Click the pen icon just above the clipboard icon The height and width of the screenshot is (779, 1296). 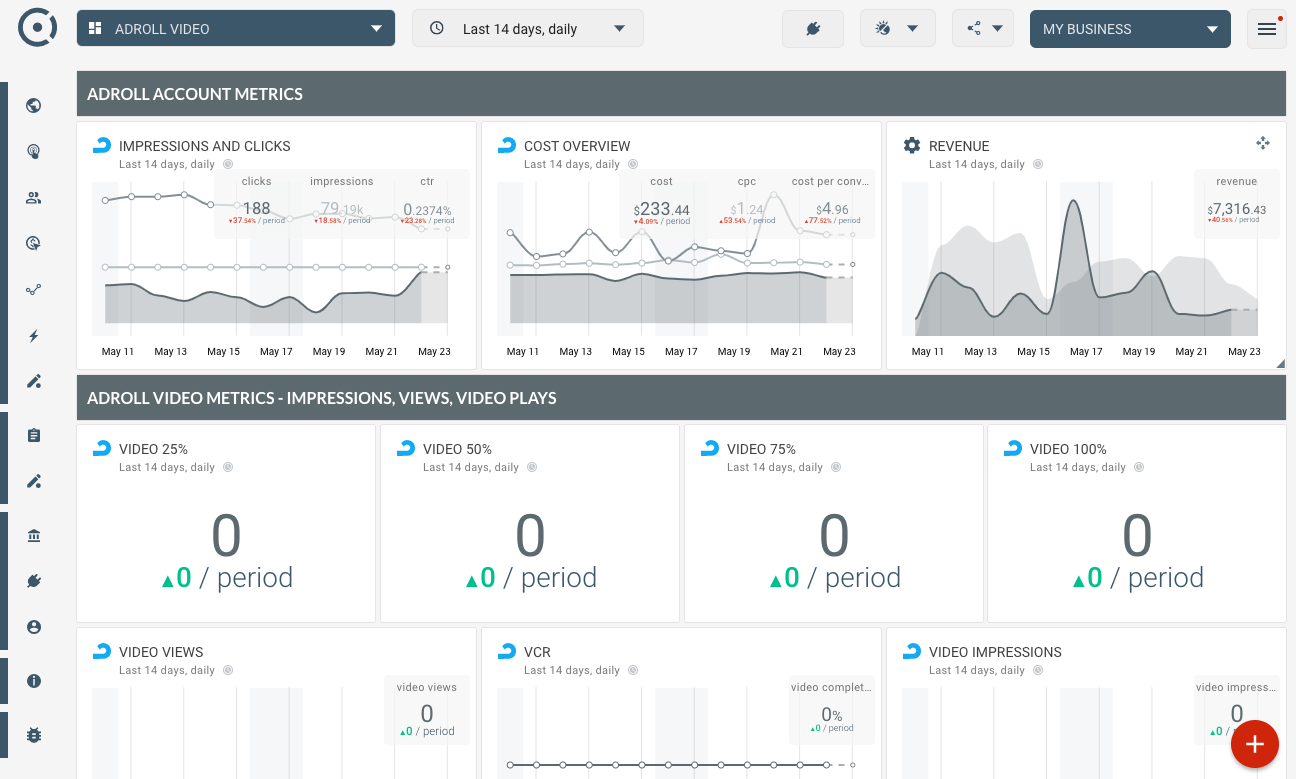click(34, 381)
